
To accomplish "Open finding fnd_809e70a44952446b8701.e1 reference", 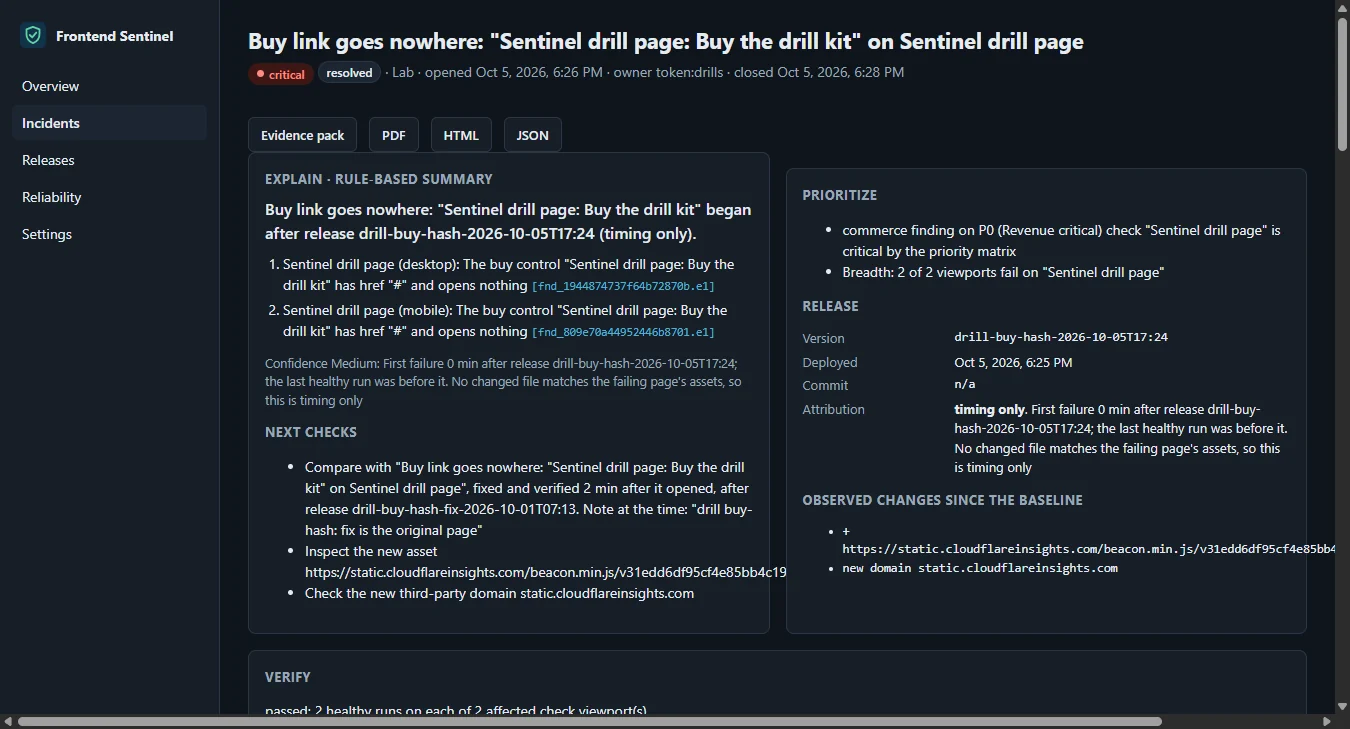I will click(x=623, y=332).
